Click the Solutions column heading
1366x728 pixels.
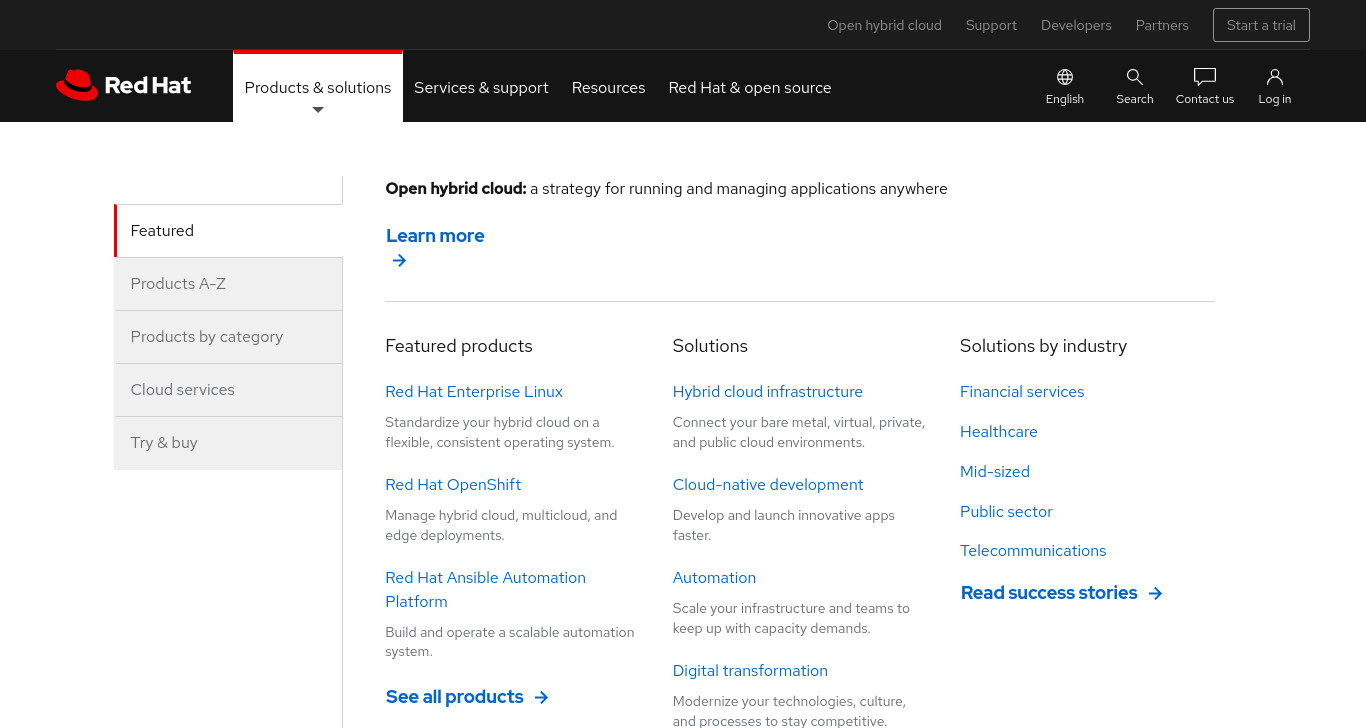pyautogui.click(x=710, y=346)
